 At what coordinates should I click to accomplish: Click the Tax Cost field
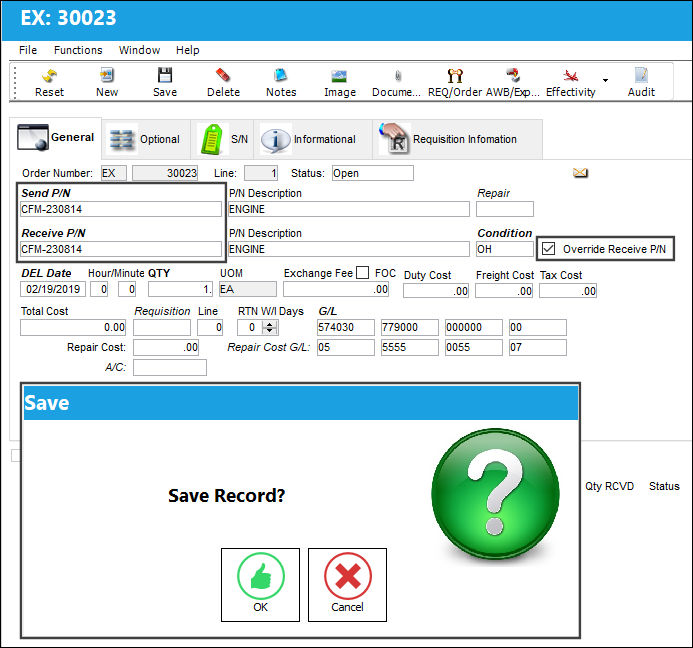[568, 290]
